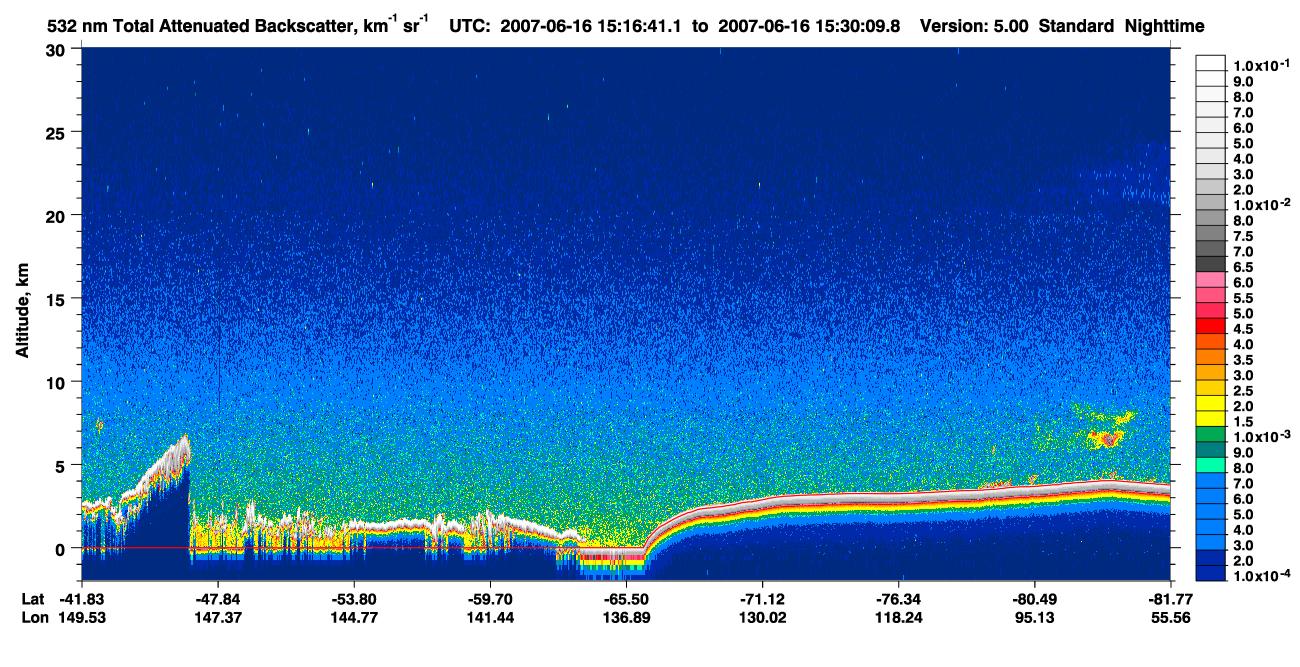Pick the dark gray swatch beside 6.5
1300x667 pixels.
tap(1211, 263)
